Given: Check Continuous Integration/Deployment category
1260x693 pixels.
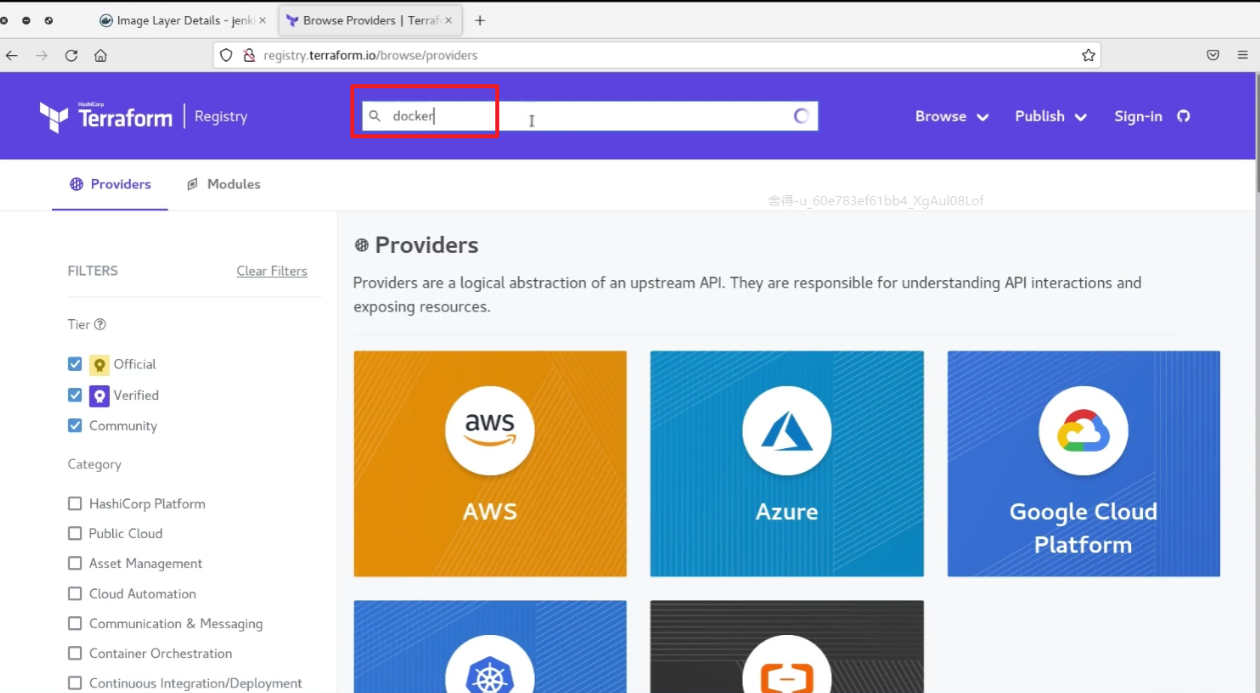Looking at the screenshot, I should (x=75, y=683).
